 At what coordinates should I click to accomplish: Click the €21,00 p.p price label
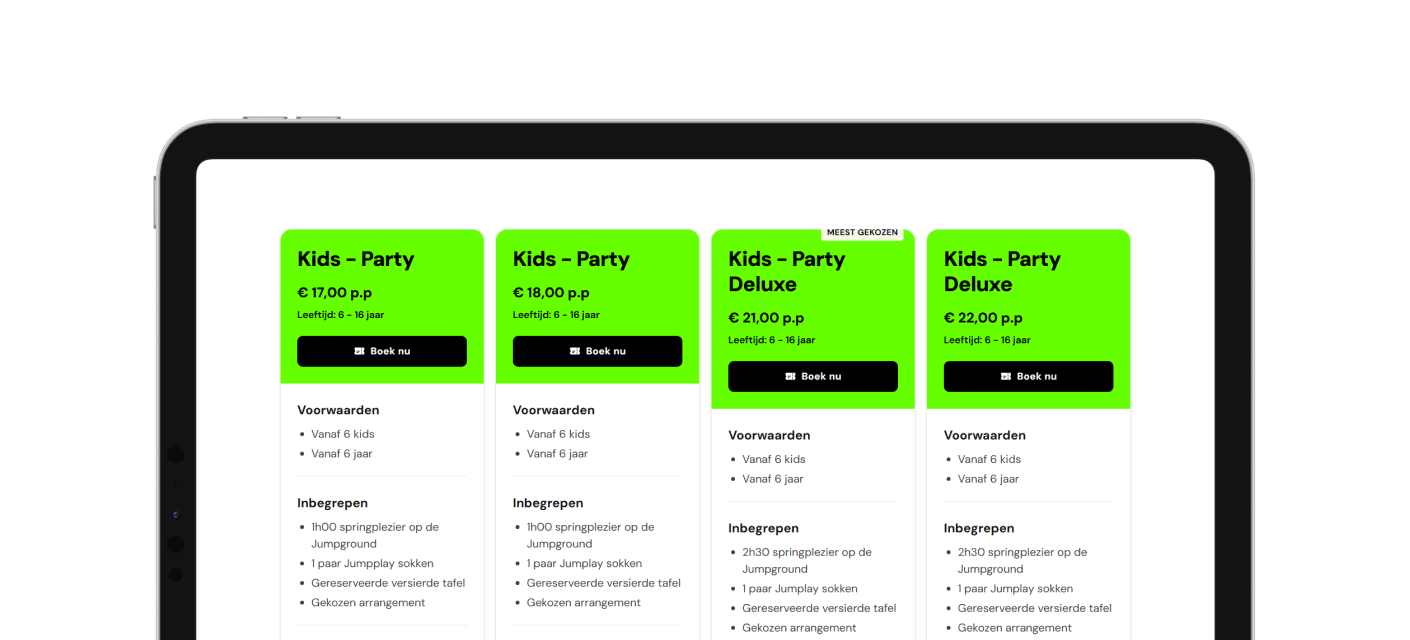766,317
